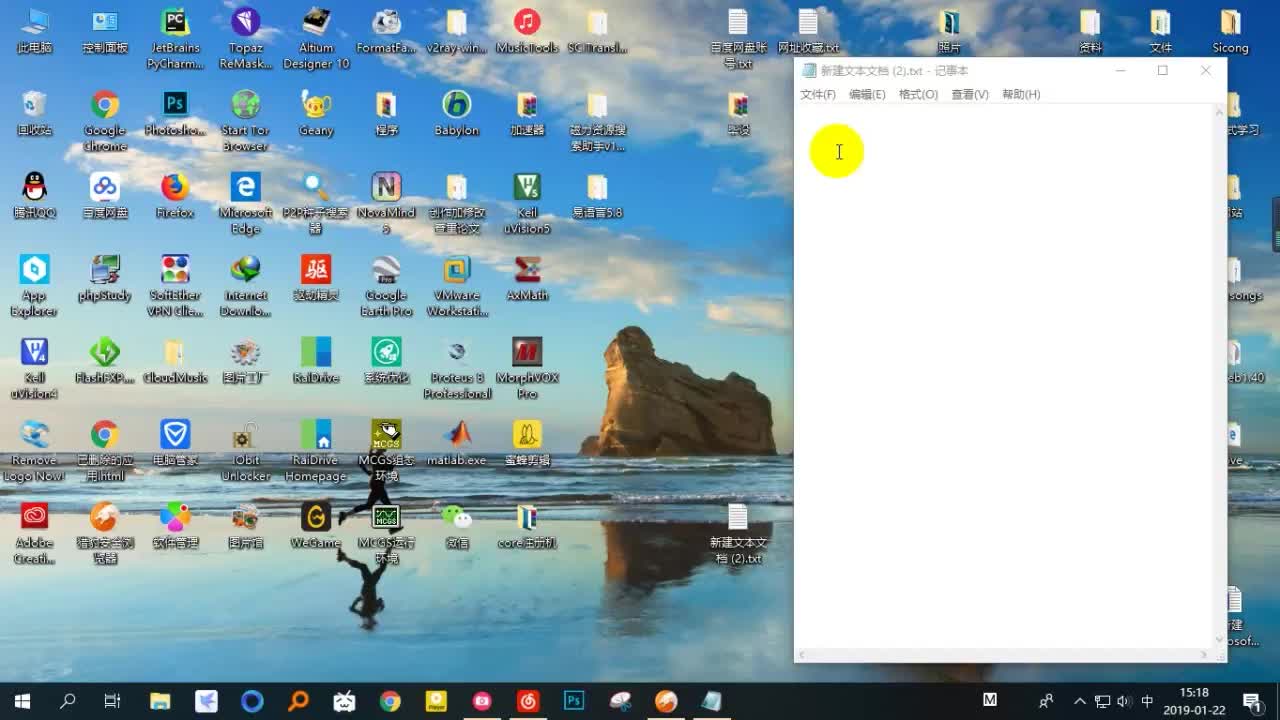Select Photoshop on the taskbar
The image size is (1280, 720).
(x=573, y=700)
